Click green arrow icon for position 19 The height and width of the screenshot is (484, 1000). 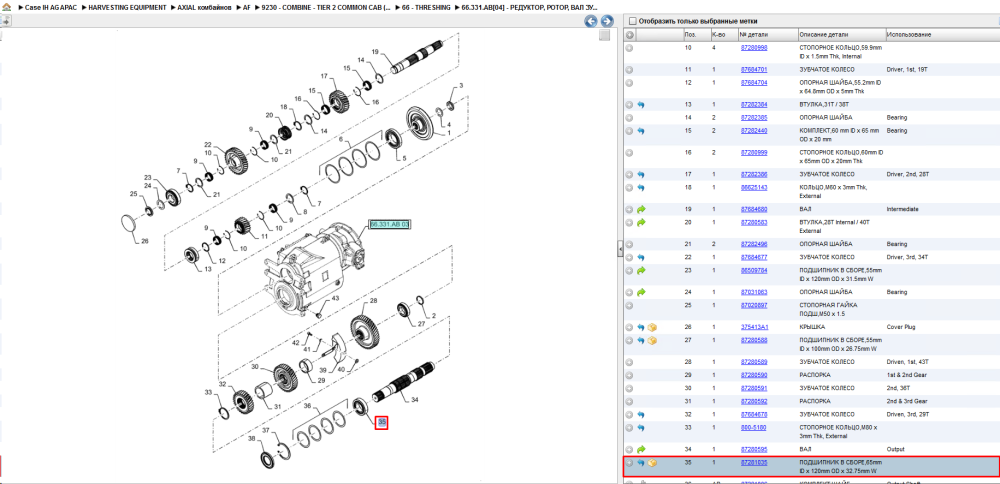(x=641, y=209)
